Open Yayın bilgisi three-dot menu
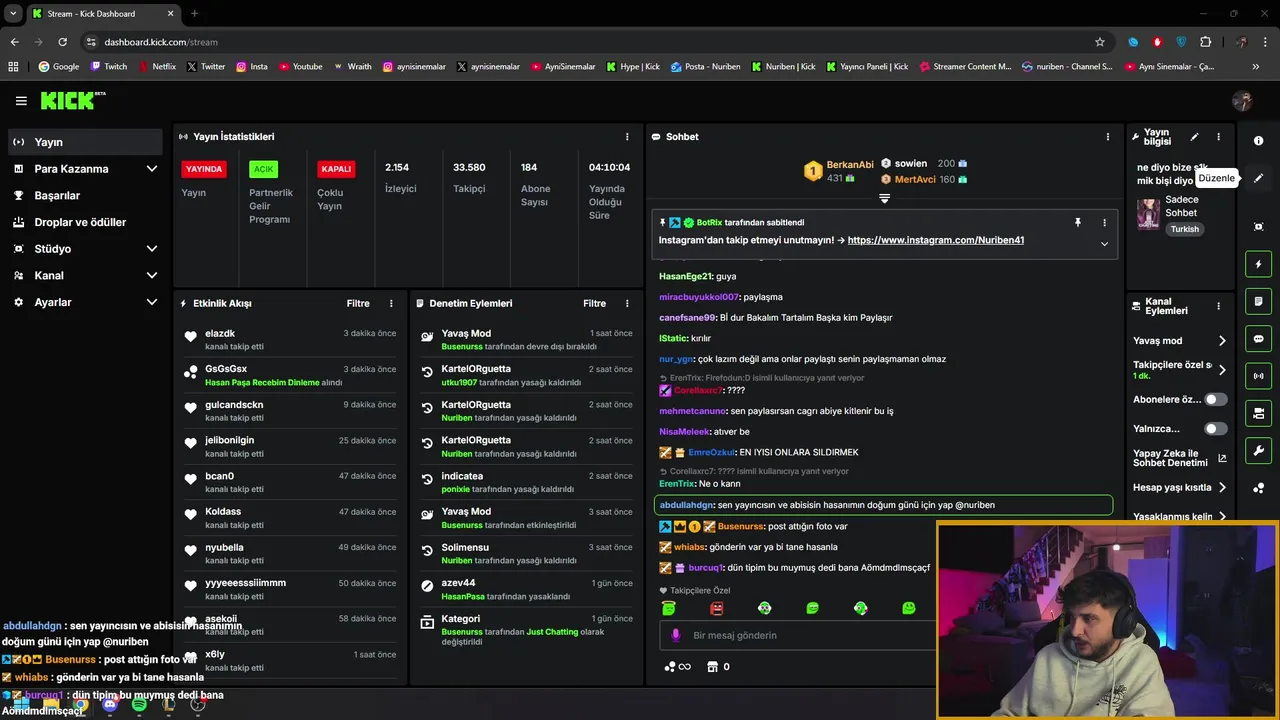This screenshot has width=1280, height=720. pos(1218,137)
